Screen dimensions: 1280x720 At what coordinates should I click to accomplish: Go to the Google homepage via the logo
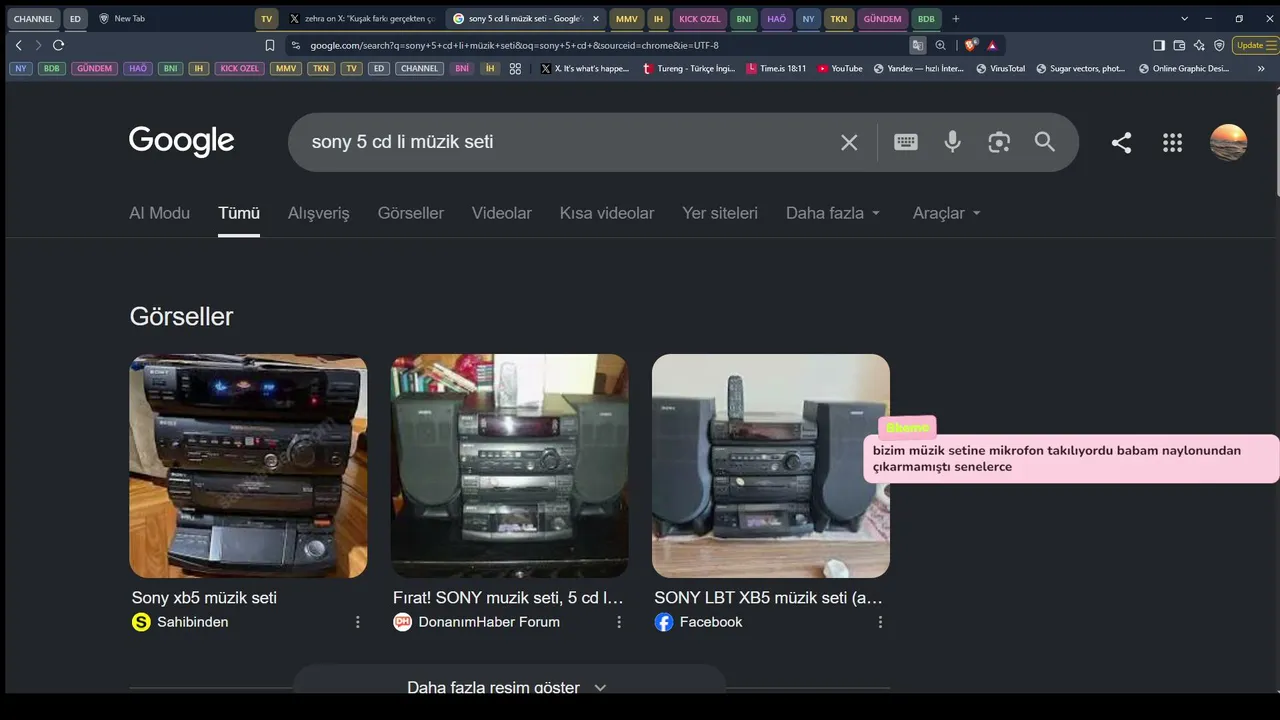click(x=182, y=142)
